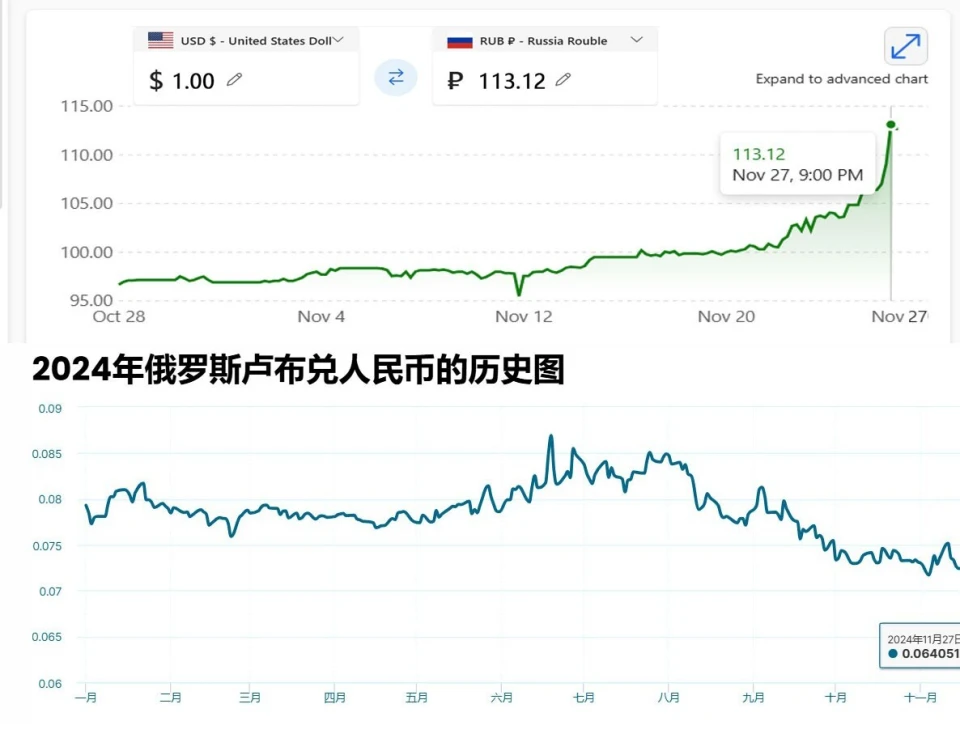Viewport: 960px width, 738px height.
Task: Click the blue dot beside 0.064051
Action: (893, 654)
